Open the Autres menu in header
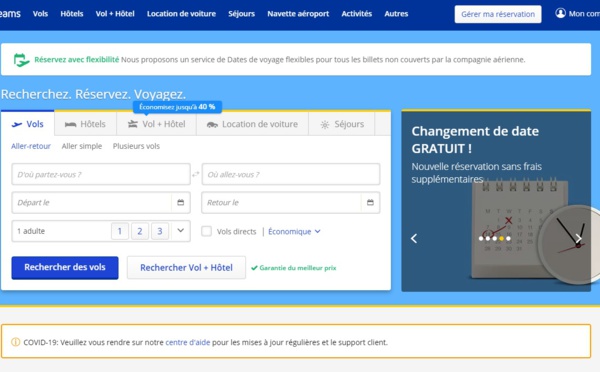The height and width of the screenshot is (372, 600). 396,14
